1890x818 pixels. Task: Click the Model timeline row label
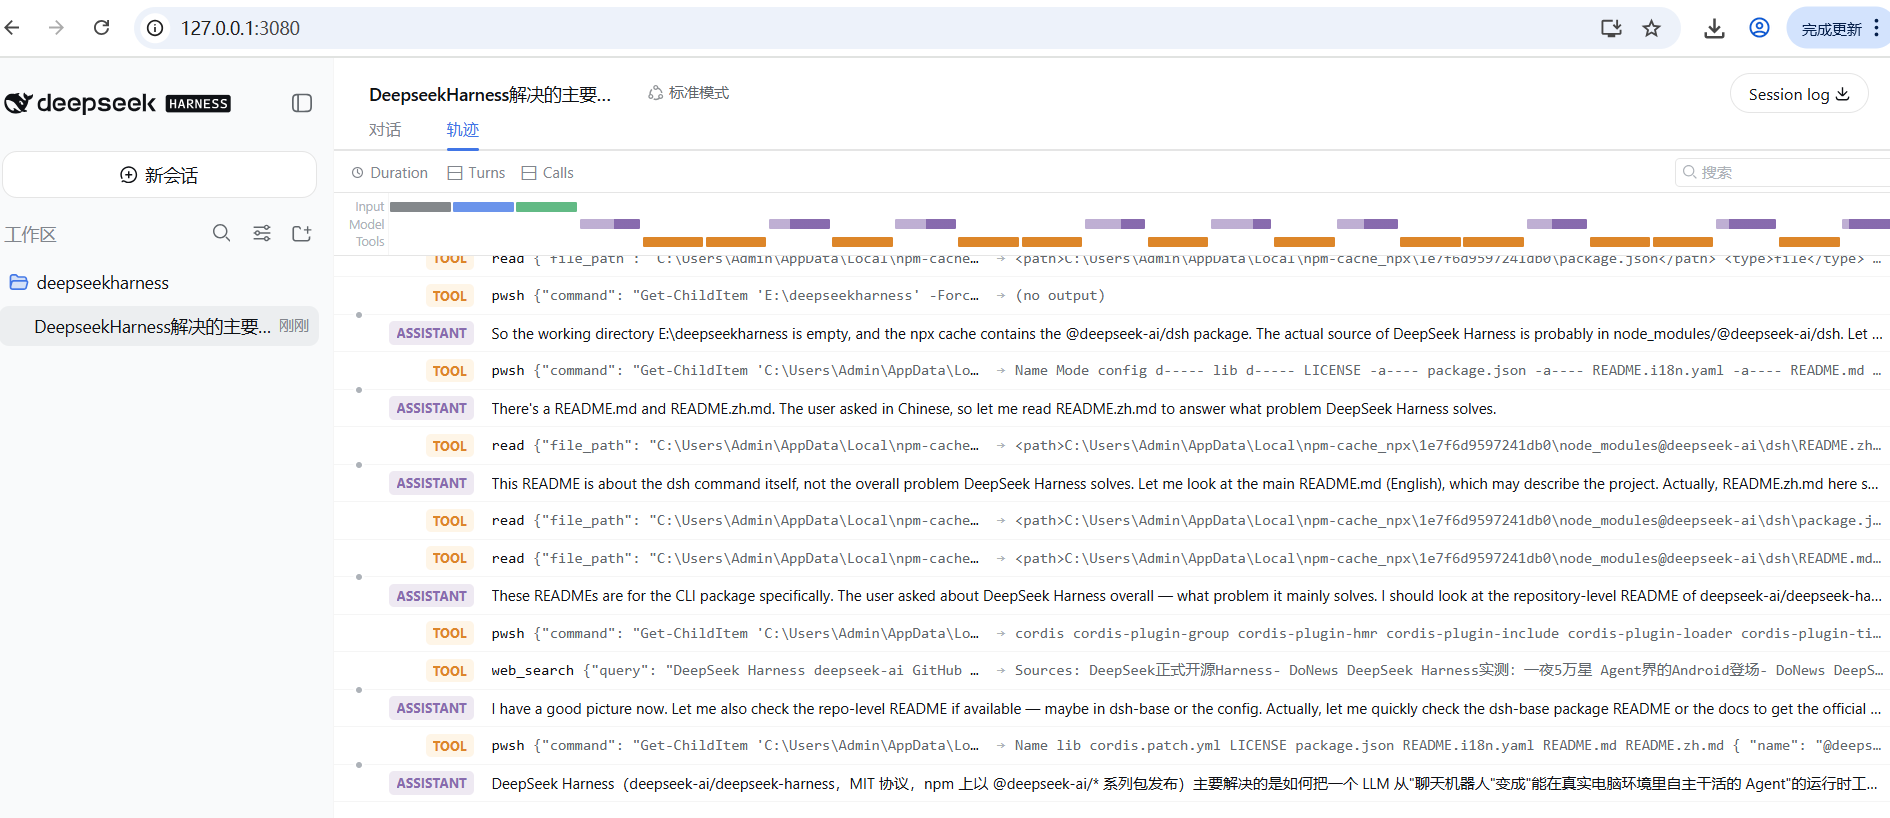point(367,224)
